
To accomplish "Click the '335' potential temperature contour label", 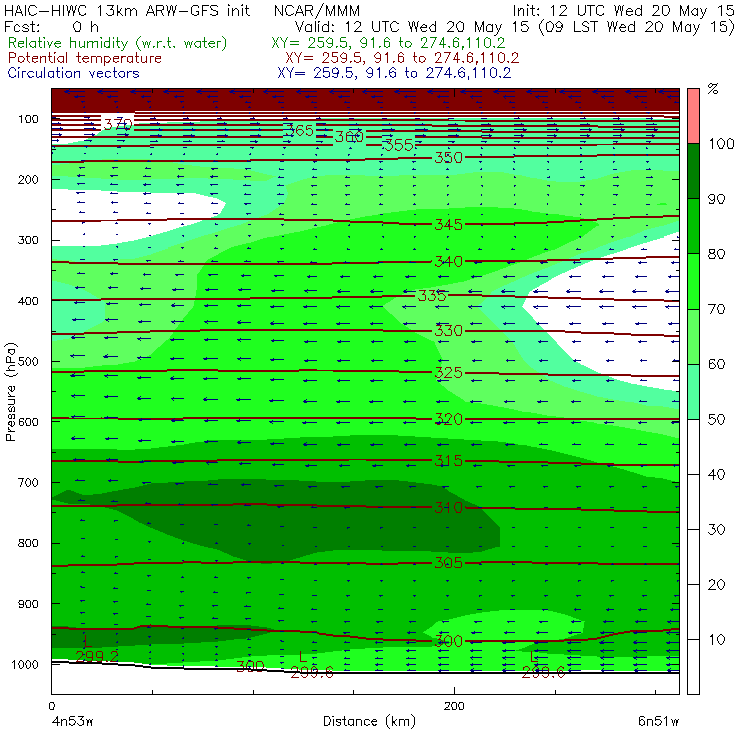I will (432, 295).
